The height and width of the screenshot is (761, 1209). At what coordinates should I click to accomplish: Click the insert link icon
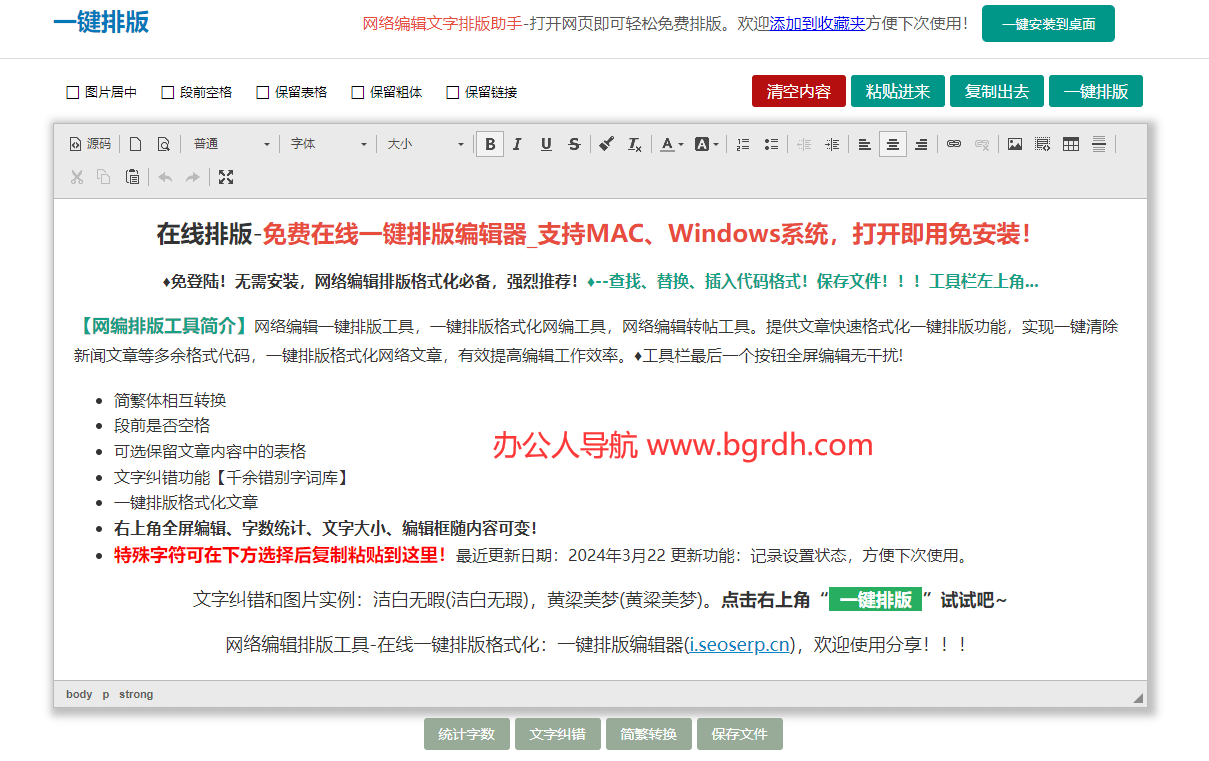point(954,144)
